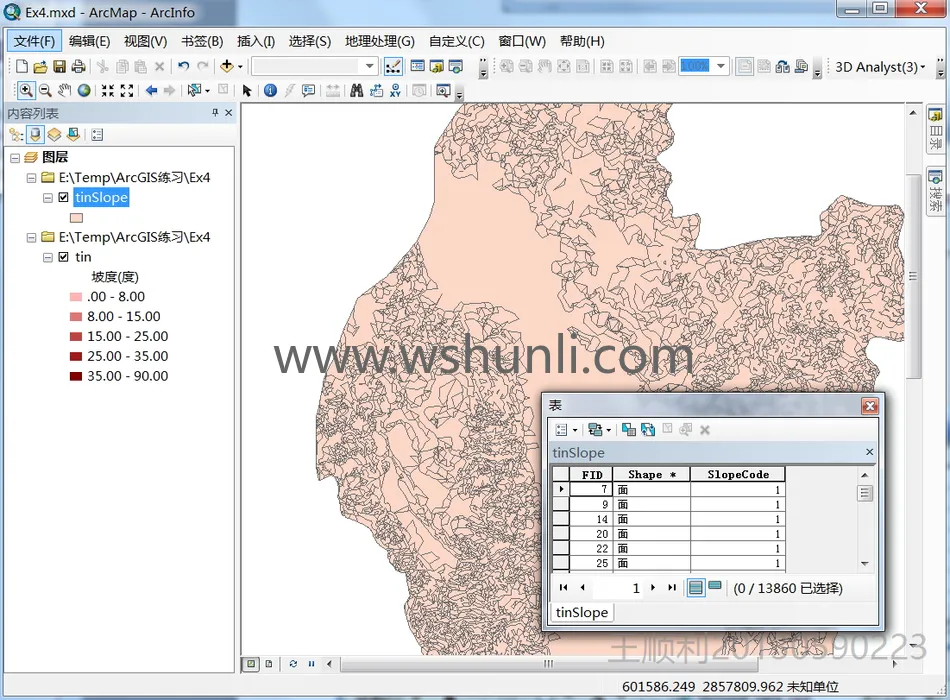The width and height of the screenshot is (950, 700).
Task: Select the Zoom In tool
Action: [26, 90]
